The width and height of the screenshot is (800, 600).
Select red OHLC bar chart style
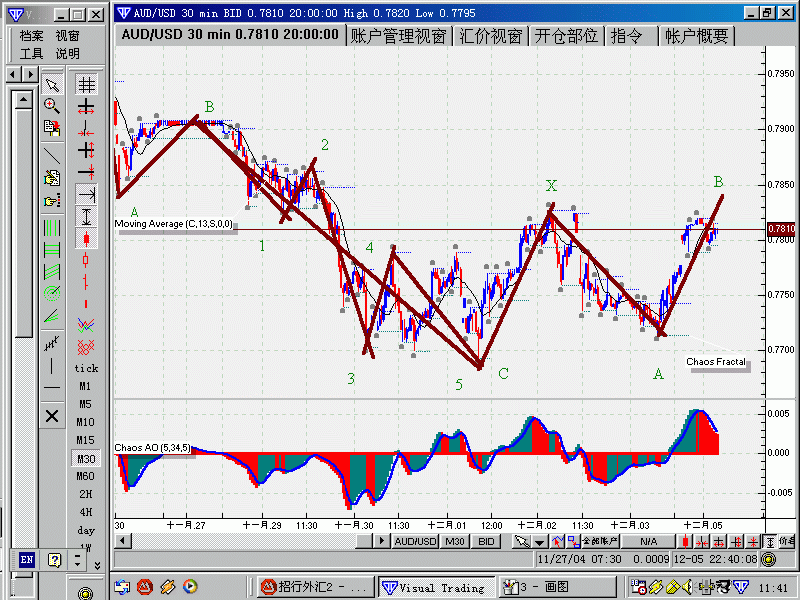(86, 282)
